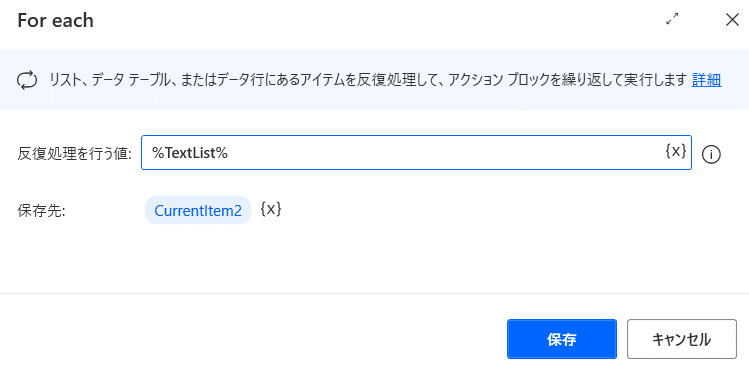Screen dimensions: 749x370
Task: Select the CurrentItem2 variable chip
Action: tap(198, 210)
